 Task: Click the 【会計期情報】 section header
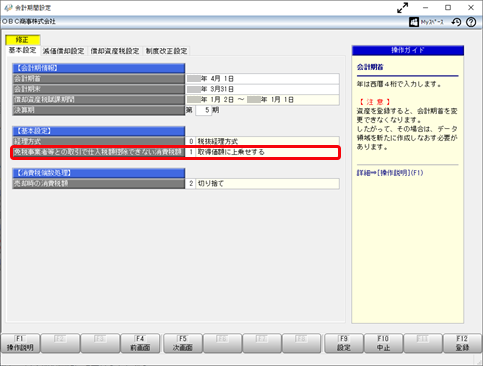(x=99, y=68)
